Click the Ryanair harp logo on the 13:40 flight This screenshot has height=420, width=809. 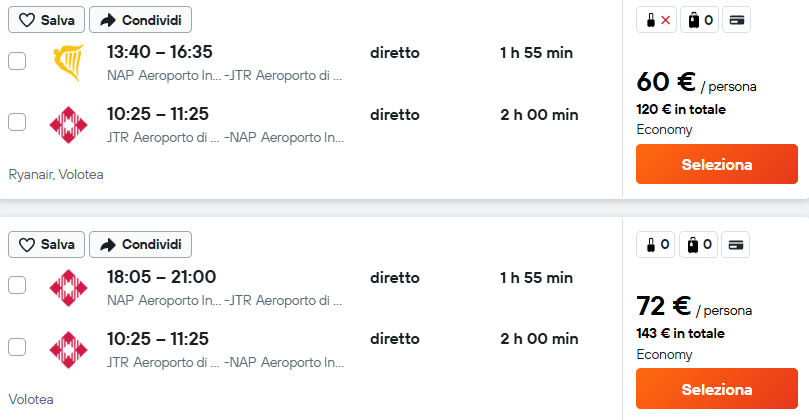click(x=69, y=63)
